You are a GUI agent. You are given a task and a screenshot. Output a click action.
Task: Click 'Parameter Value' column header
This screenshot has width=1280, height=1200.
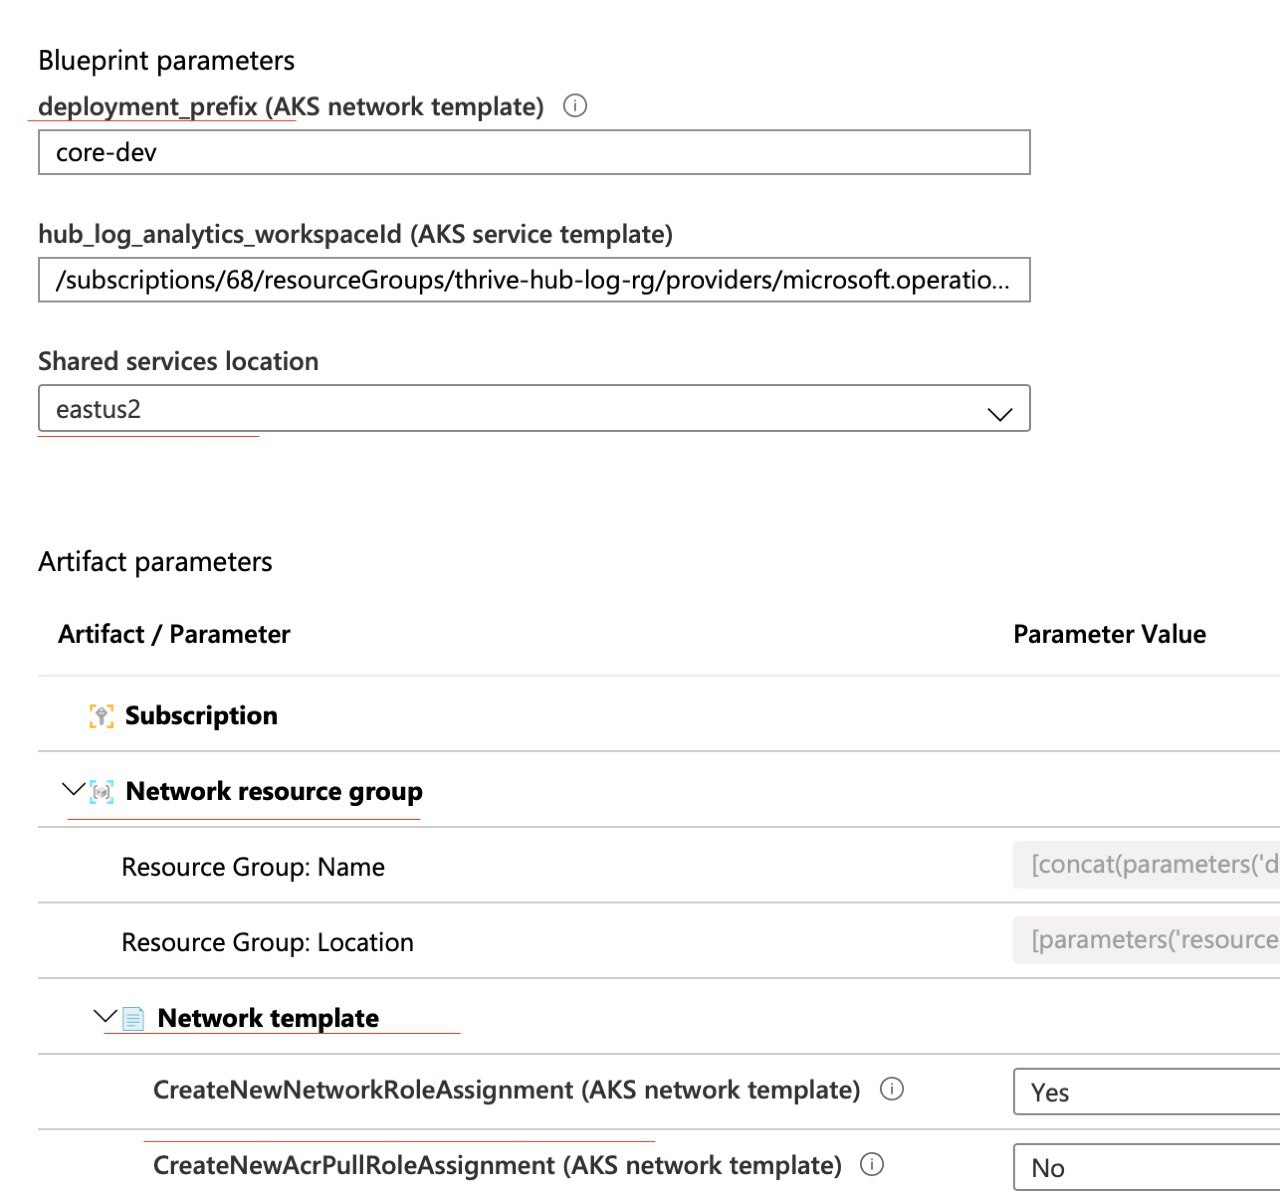point(1109,634)
